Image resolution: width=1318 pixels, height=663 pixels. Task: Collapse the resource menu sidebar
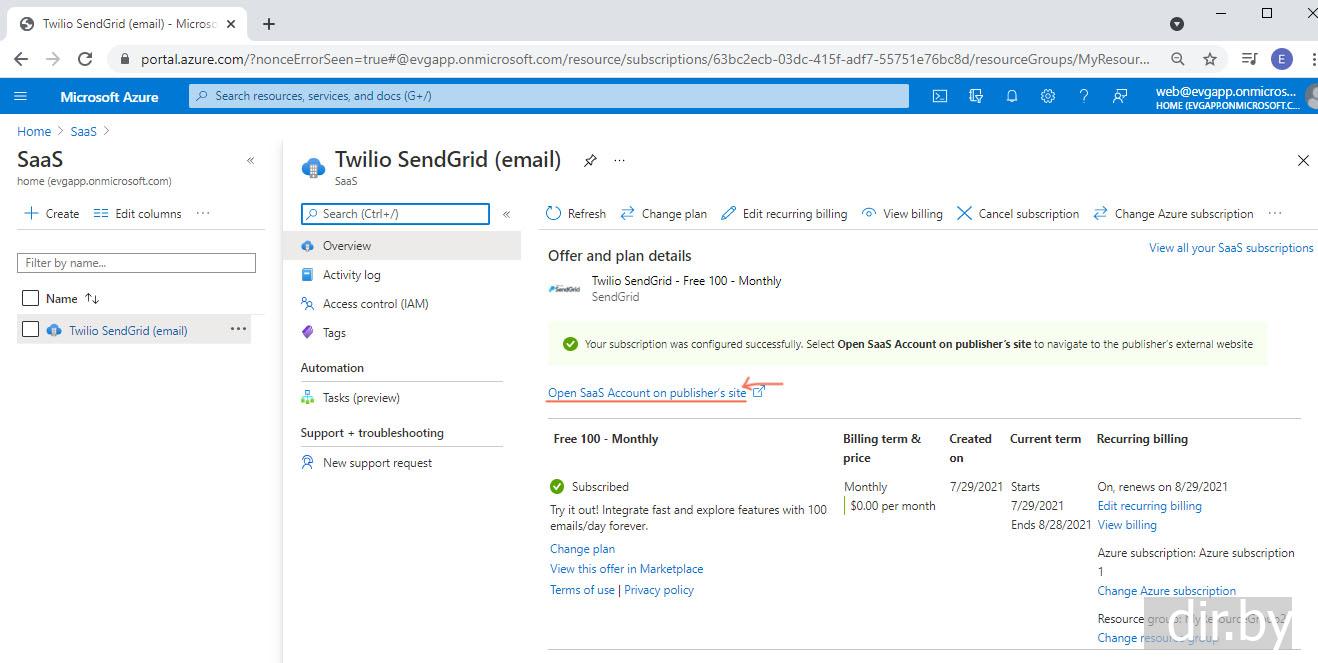point(506,214)
